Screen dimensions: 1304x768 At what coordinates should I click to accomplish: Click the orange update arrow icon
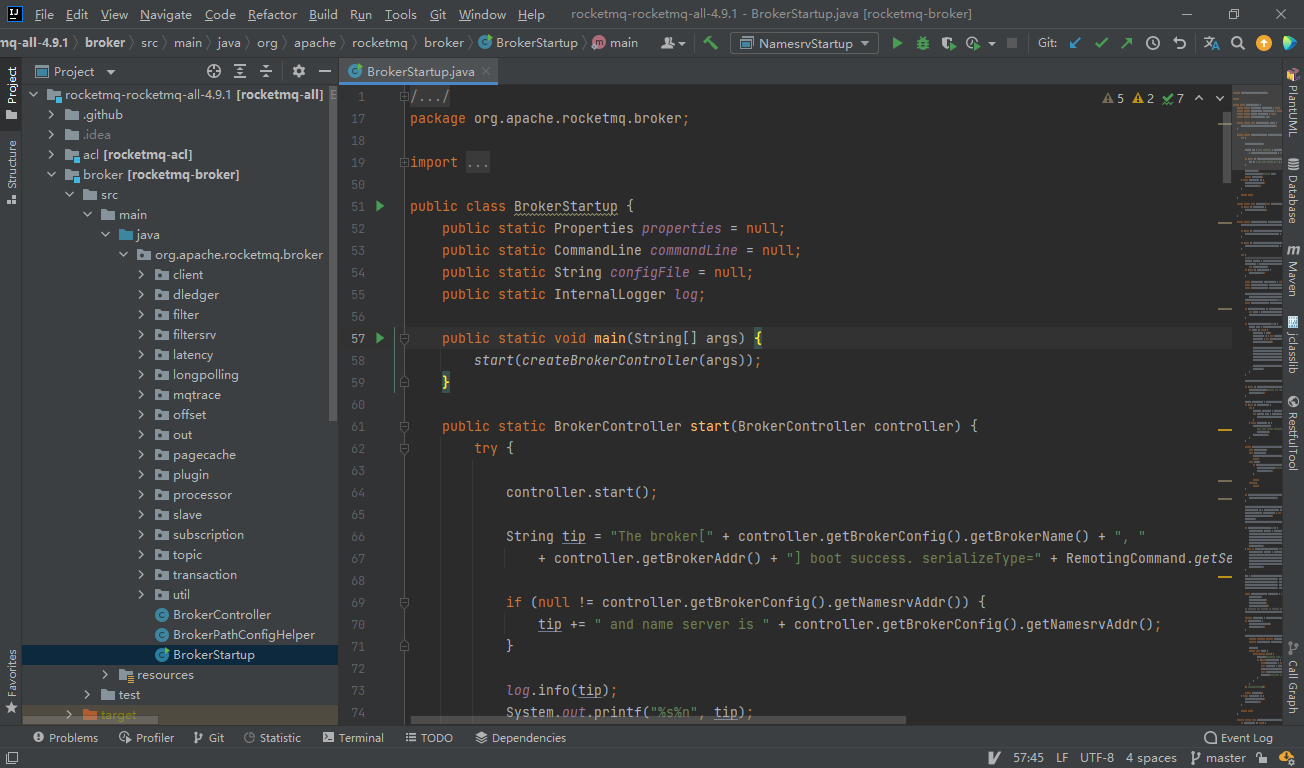1264,43
